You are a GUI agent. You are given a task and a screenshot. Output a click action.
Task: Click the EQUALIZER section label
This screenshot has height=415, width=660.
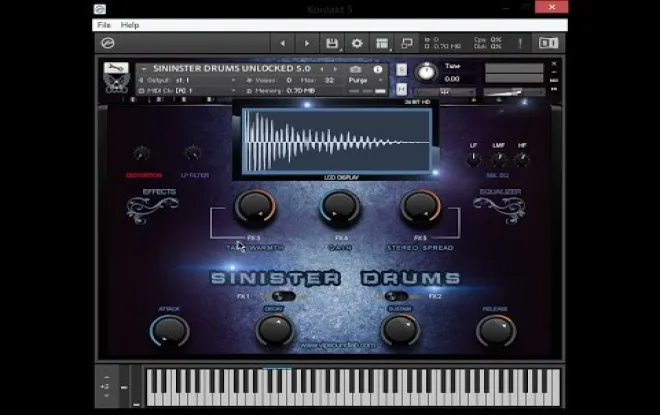[x=500, y=192]
